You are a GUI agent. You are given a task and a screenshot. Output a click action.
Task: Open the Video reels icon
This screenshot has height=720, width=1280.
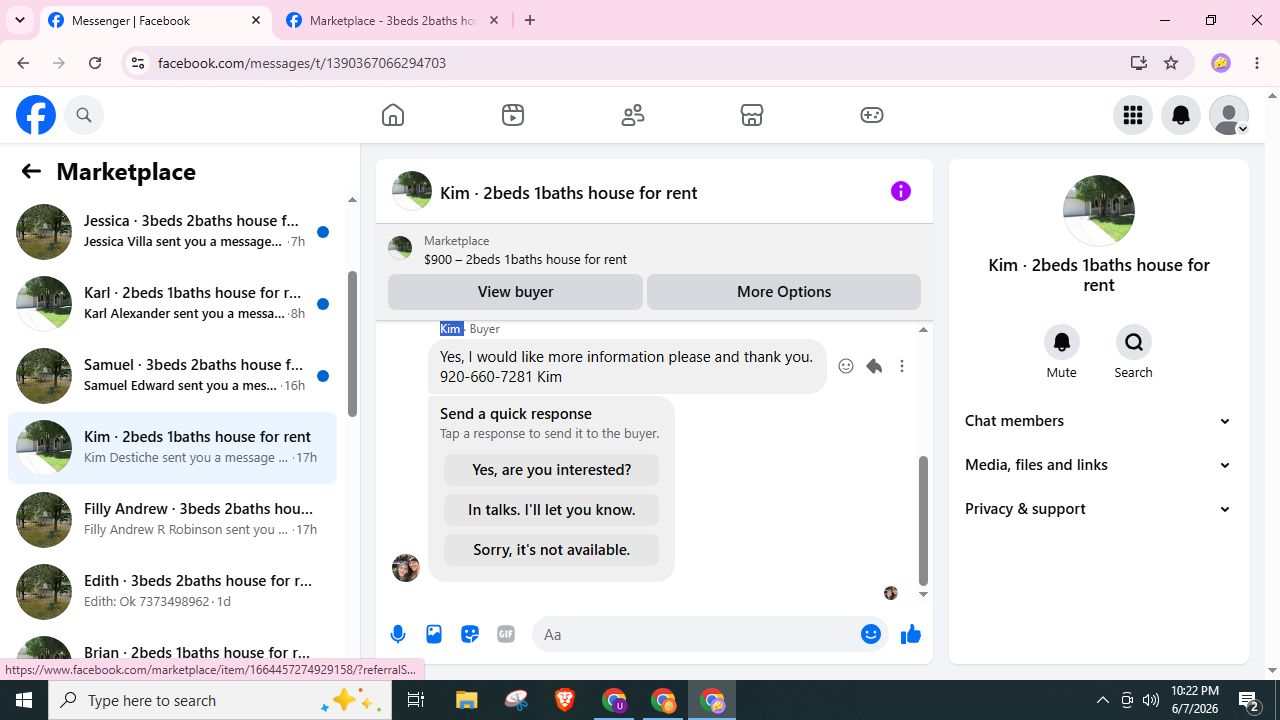point(513,115)
